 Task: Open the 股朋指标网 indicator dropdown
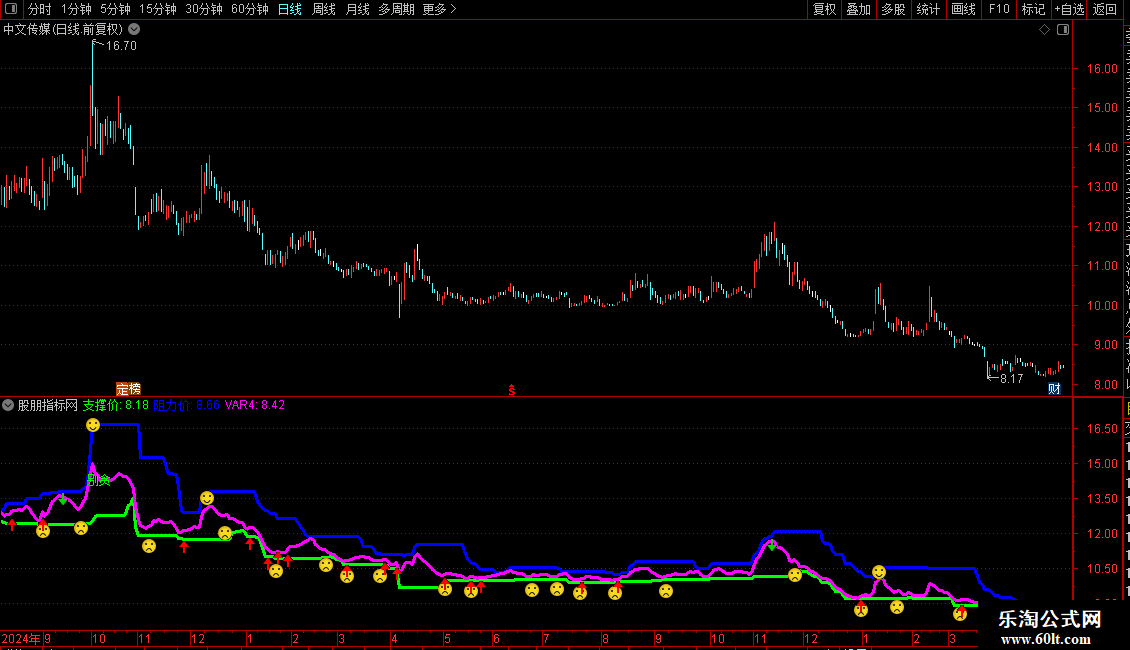click(x=8, y=405)
